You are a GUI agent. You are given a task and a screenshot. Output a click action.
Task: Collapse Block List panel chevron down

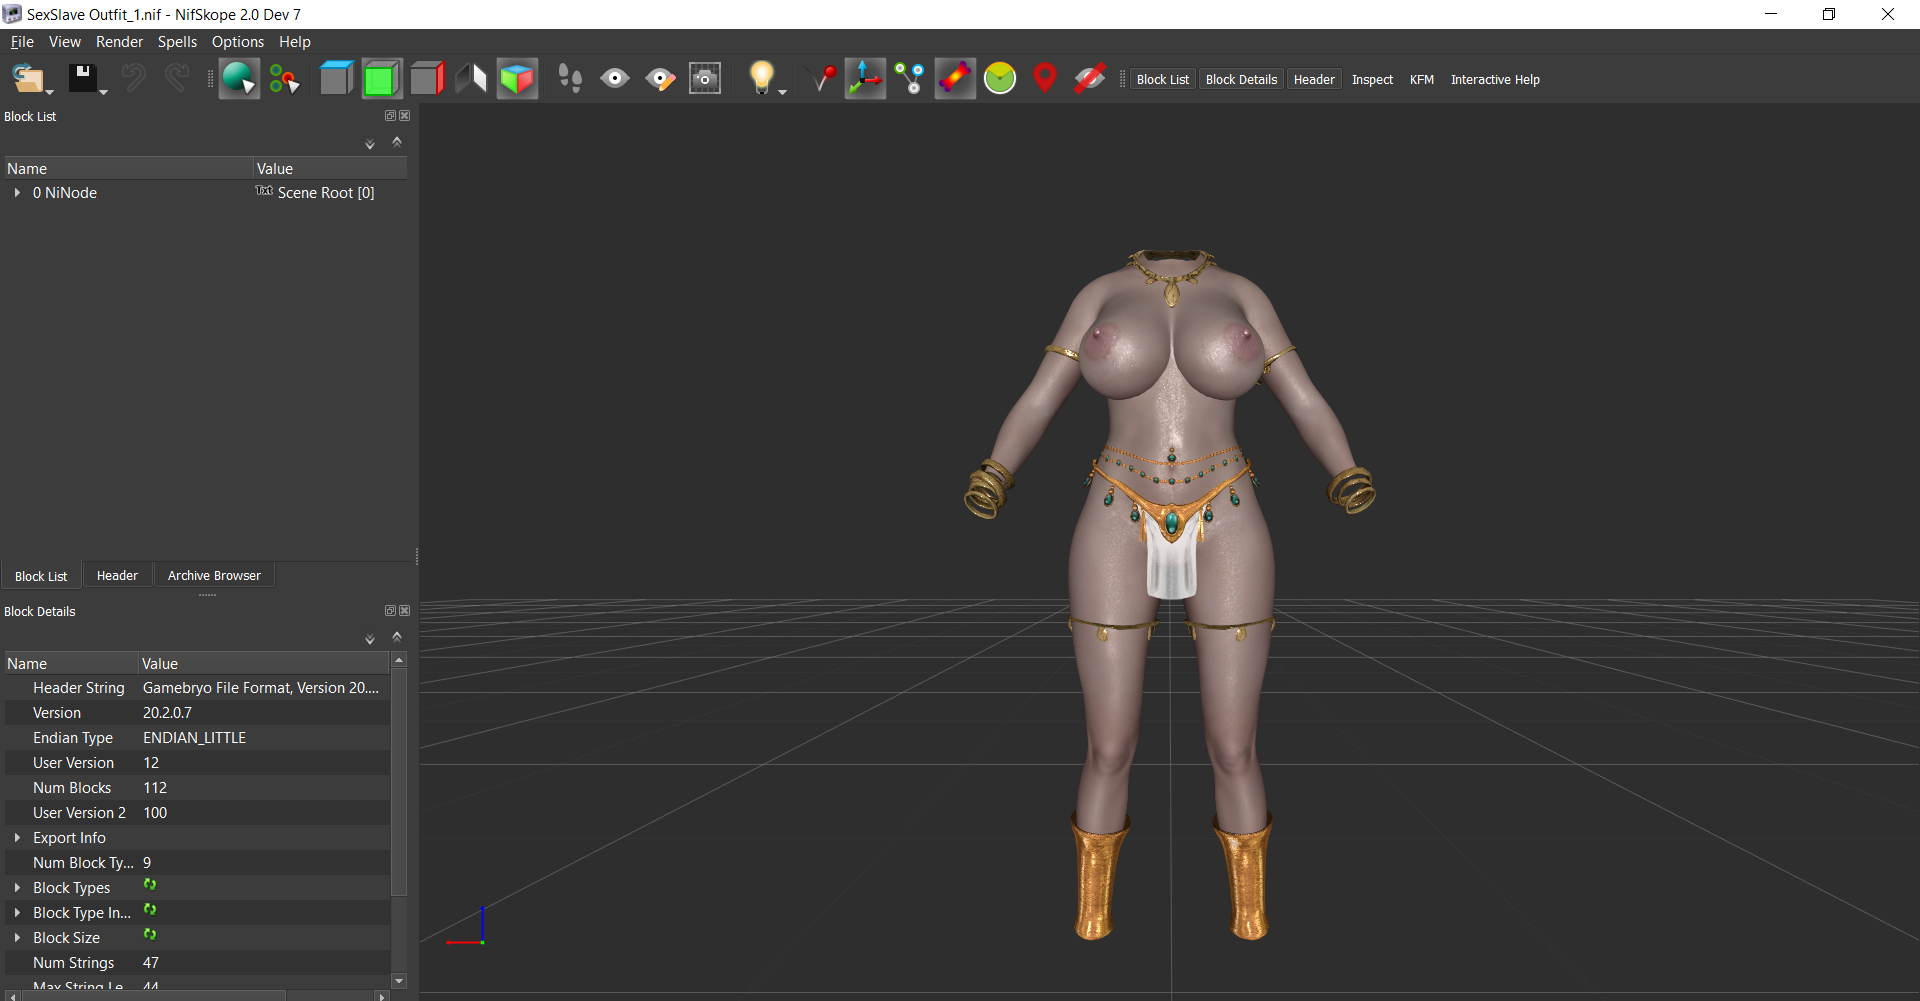click(x=370, y=145)
